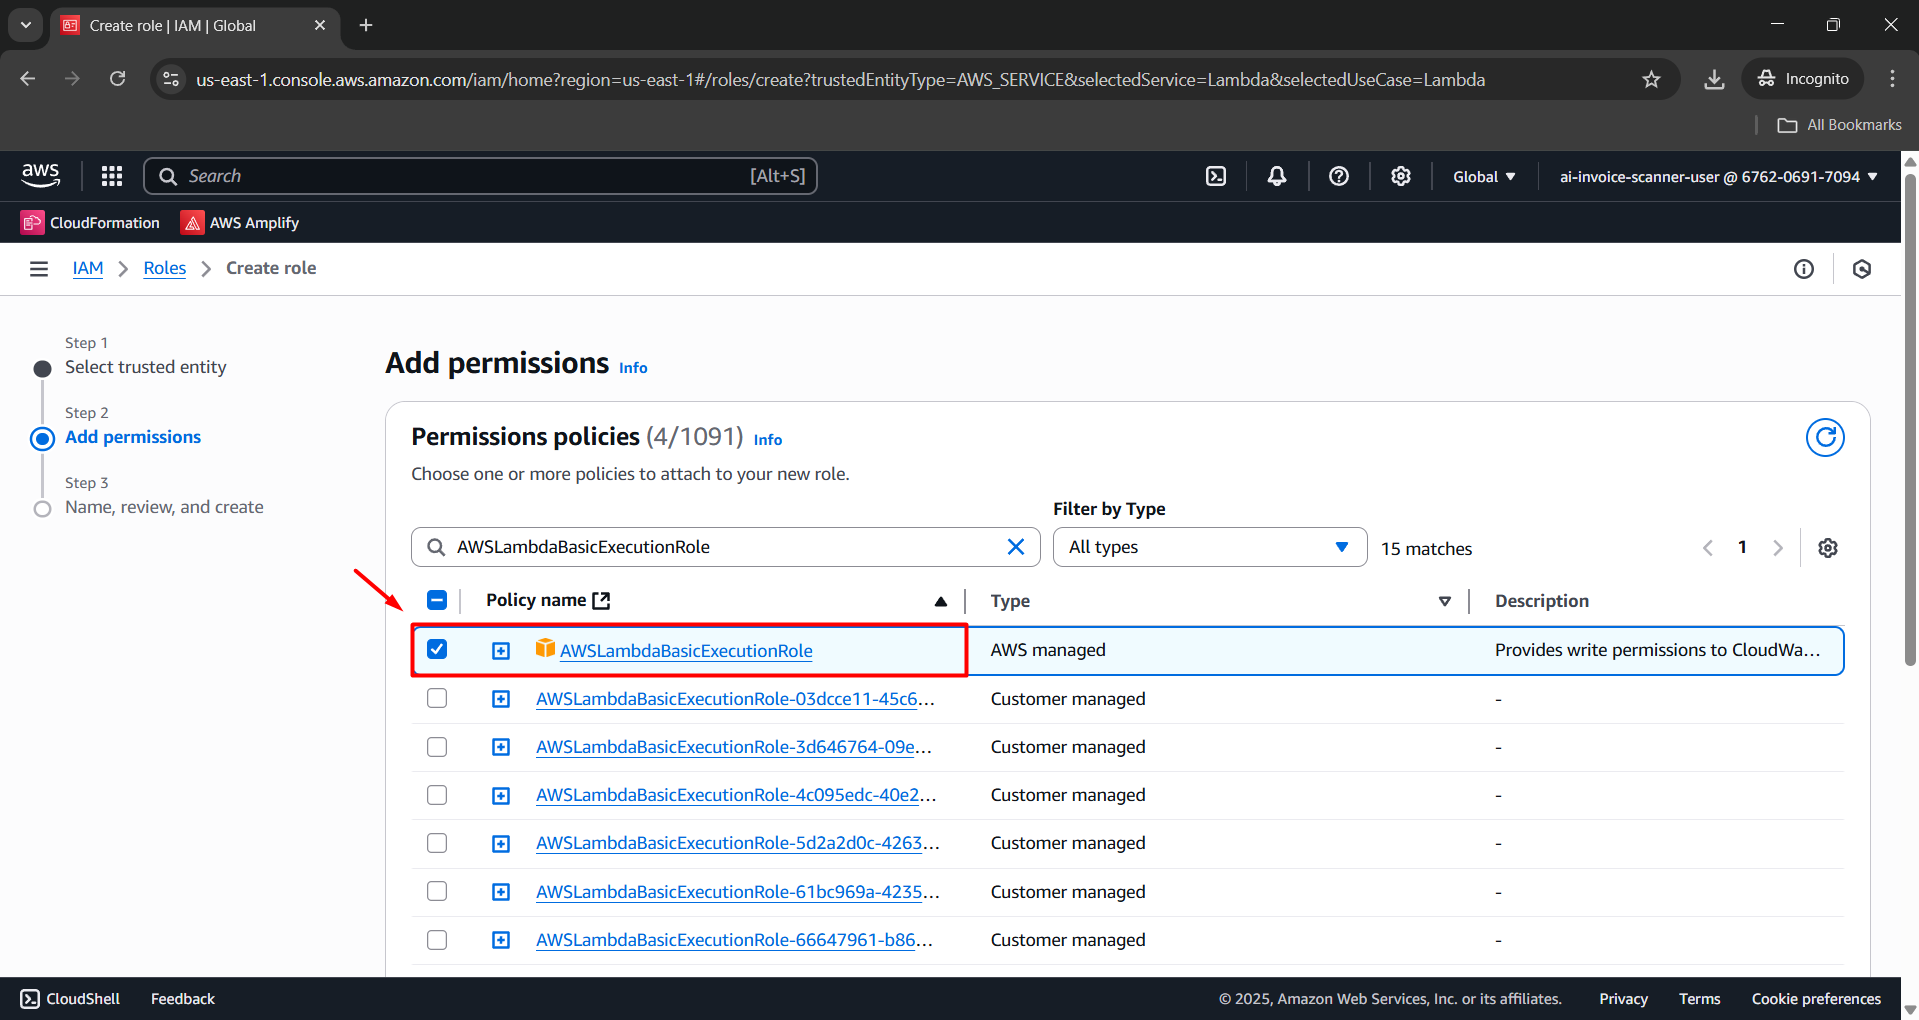Open the CloudFormation shortcut
The image size is (1919, 1020).
click(91, 223)
